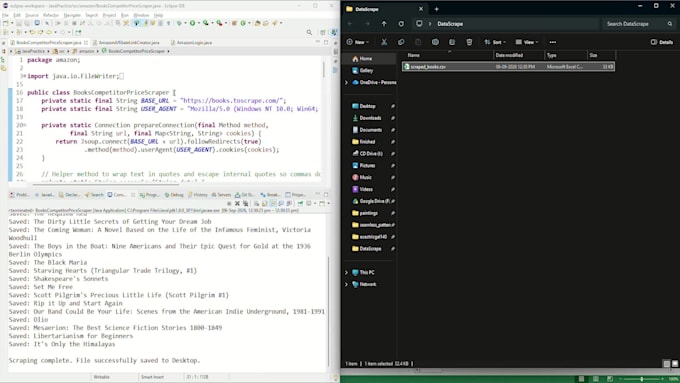Screen dimensions: 680x383
Task: Click scraped_books.csv file in Explorer
Action: coord(508,67)
